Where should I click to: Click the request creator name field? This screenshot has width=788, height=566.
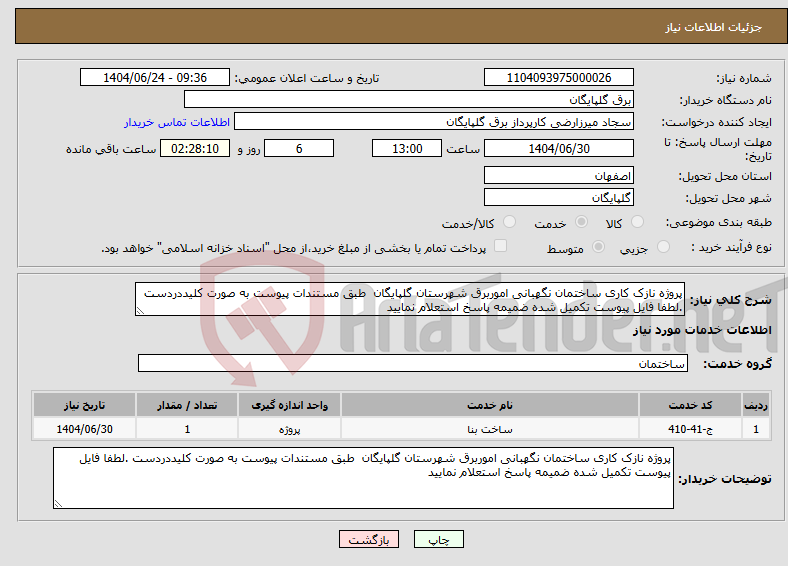[x=434, y=122]
